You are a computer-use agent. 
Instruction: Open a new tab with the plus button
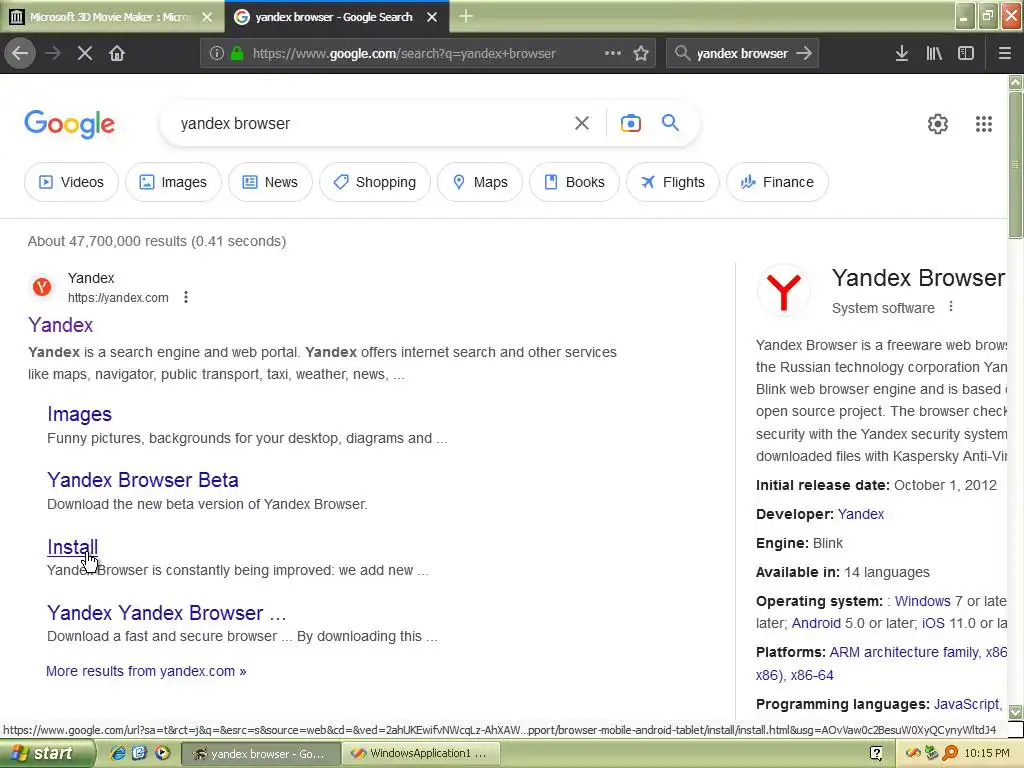[466, 16]
